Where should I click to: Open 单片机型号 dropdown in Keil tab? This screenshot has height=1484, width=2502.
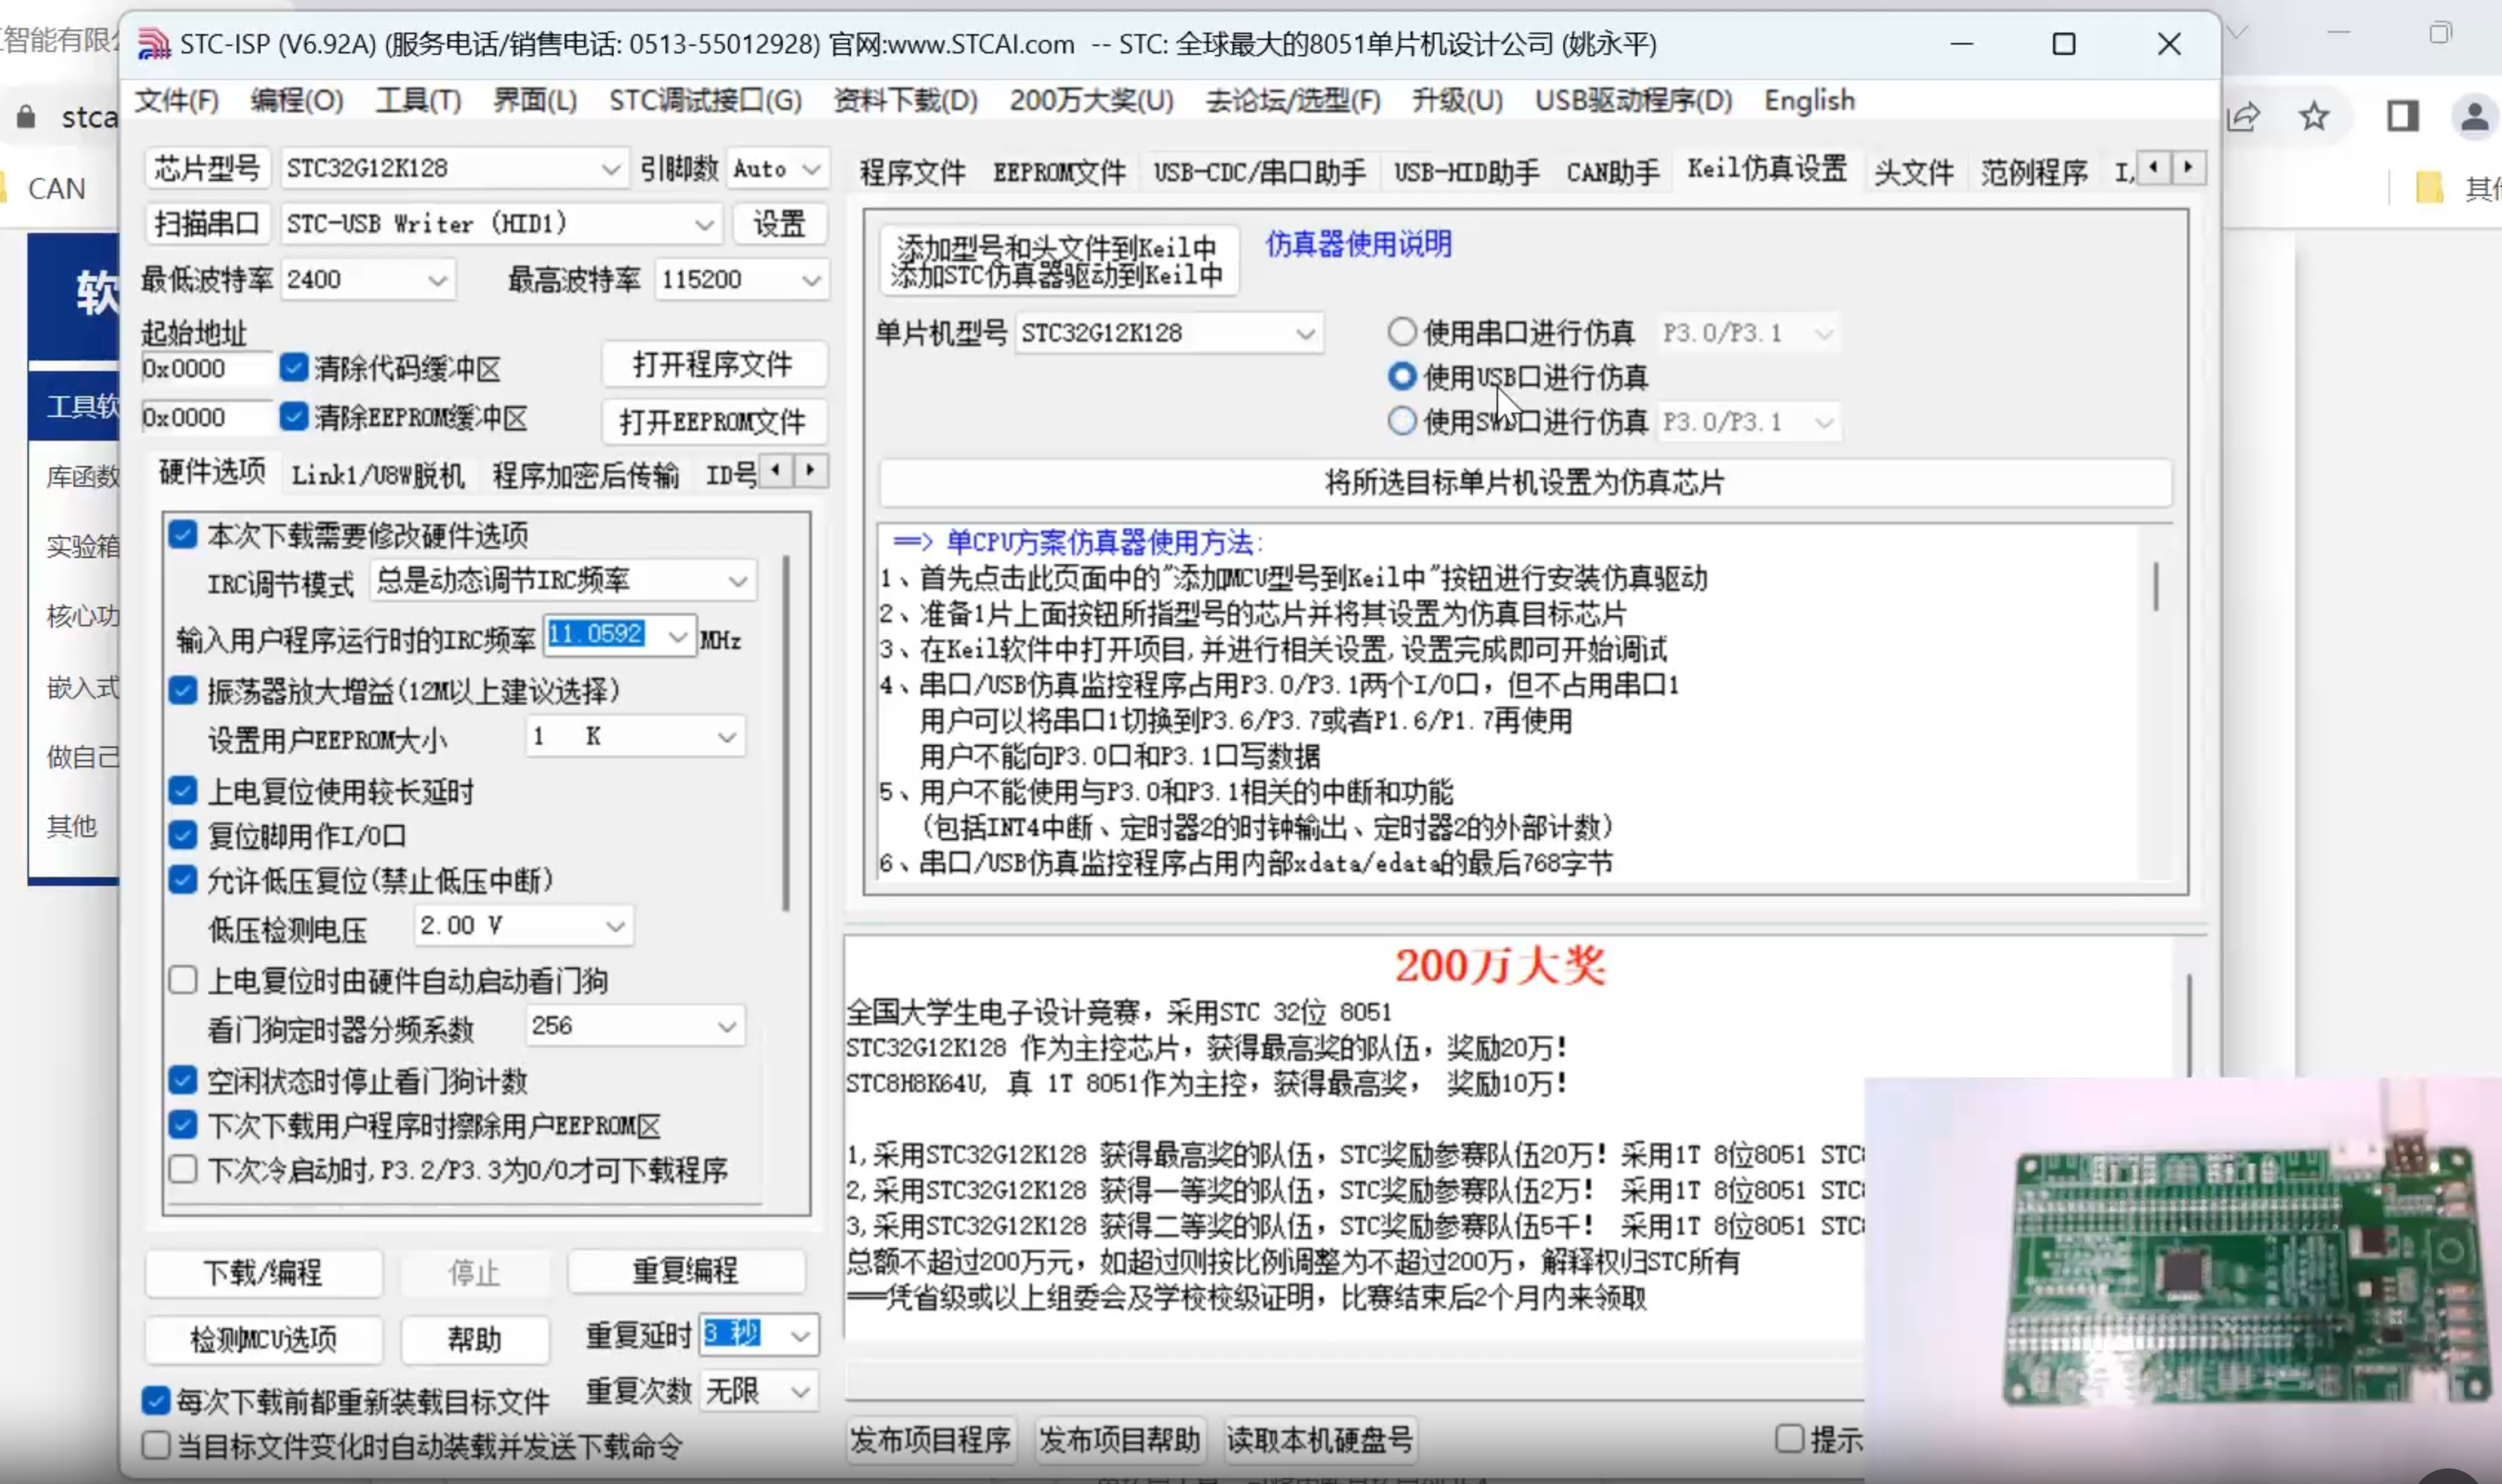pos(1169,333)
